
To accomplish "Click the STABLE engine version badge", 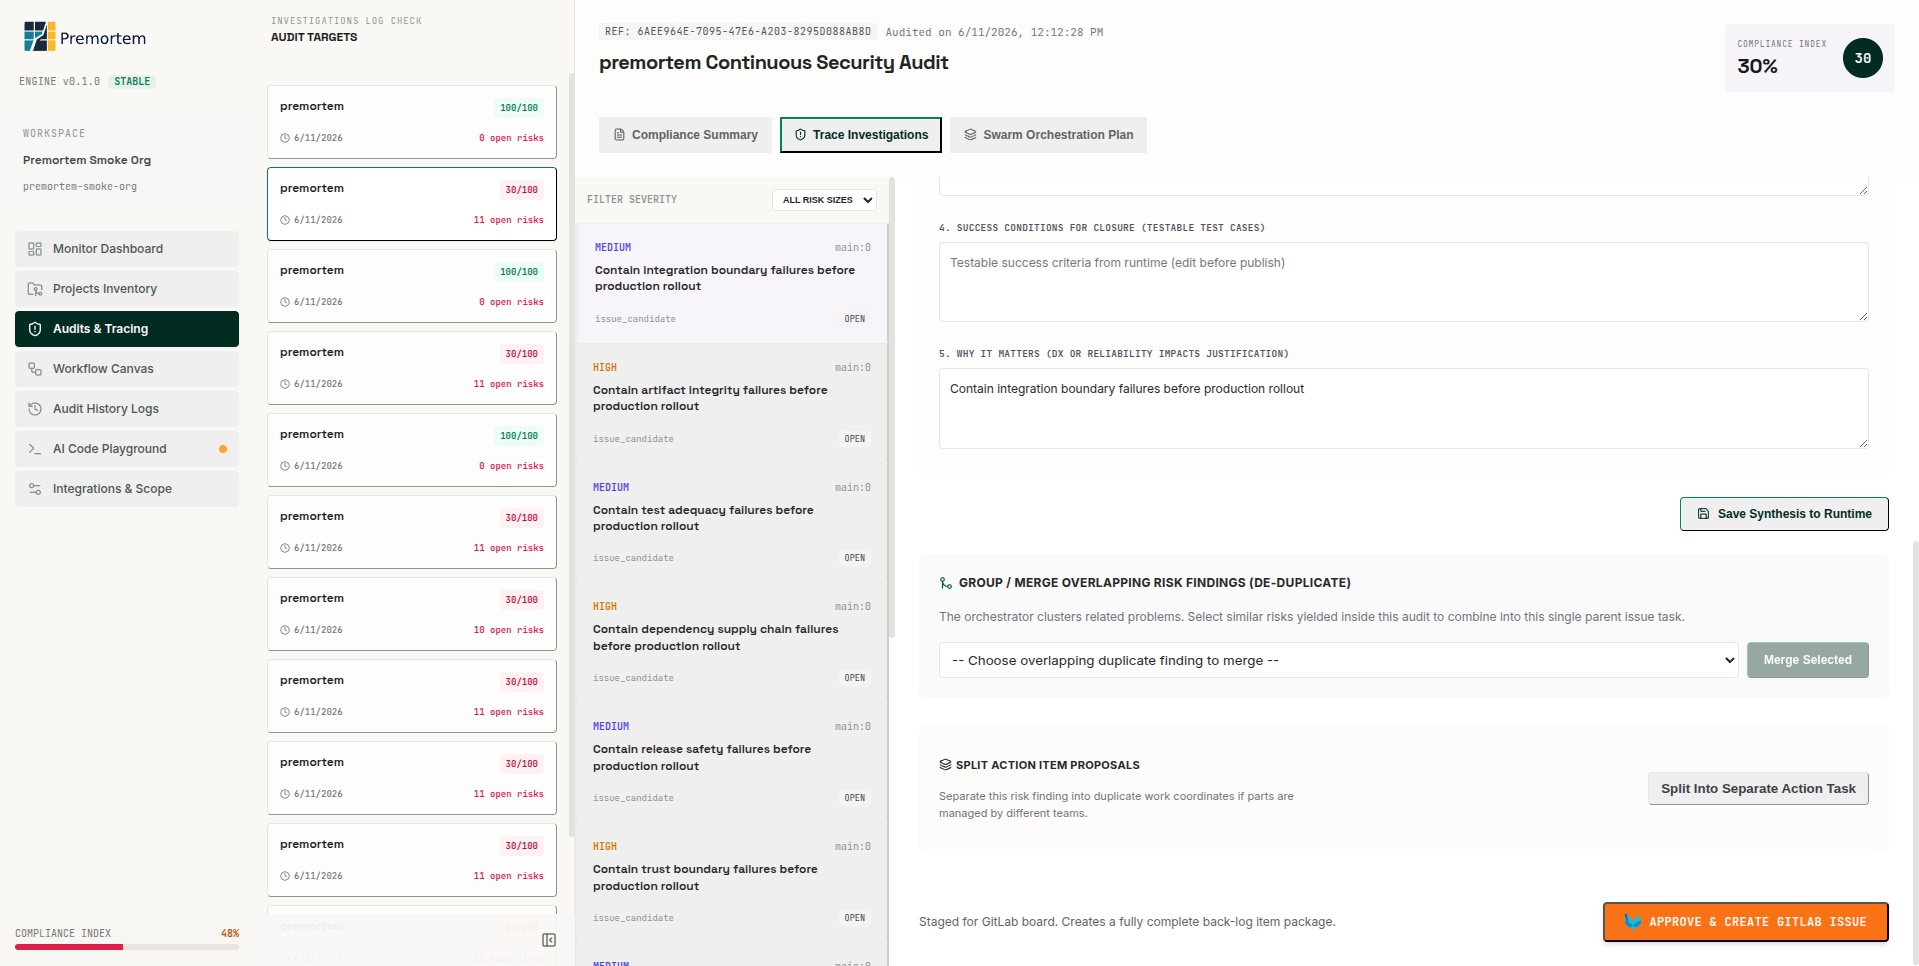I will coord(132,82).
